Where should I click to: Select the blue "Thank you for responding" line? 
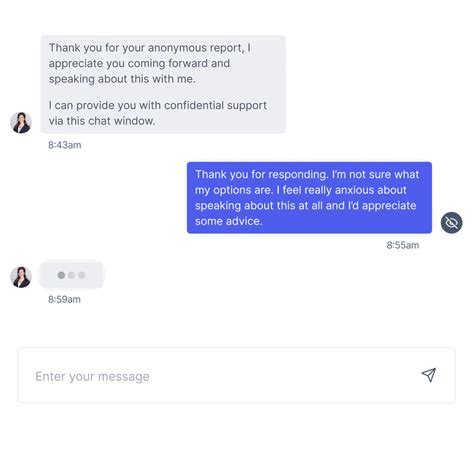pyautogui.click(x=307, y=174)
